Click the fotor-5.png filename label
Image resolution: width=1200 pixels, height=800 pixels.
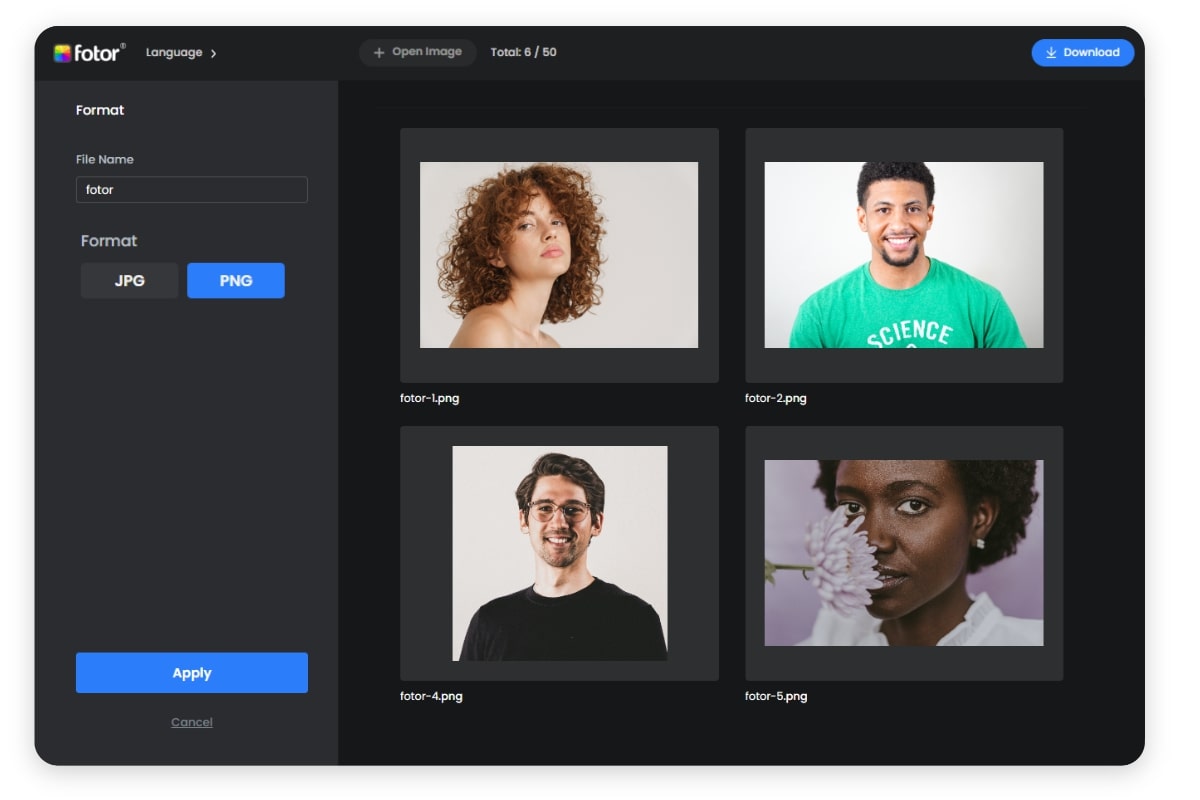tap(776, 696)
